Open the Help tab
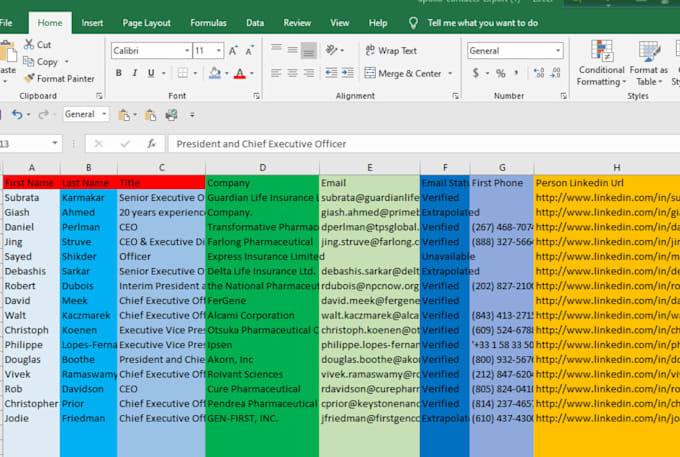This screenshot has height=457, width=680. [378, 23]
